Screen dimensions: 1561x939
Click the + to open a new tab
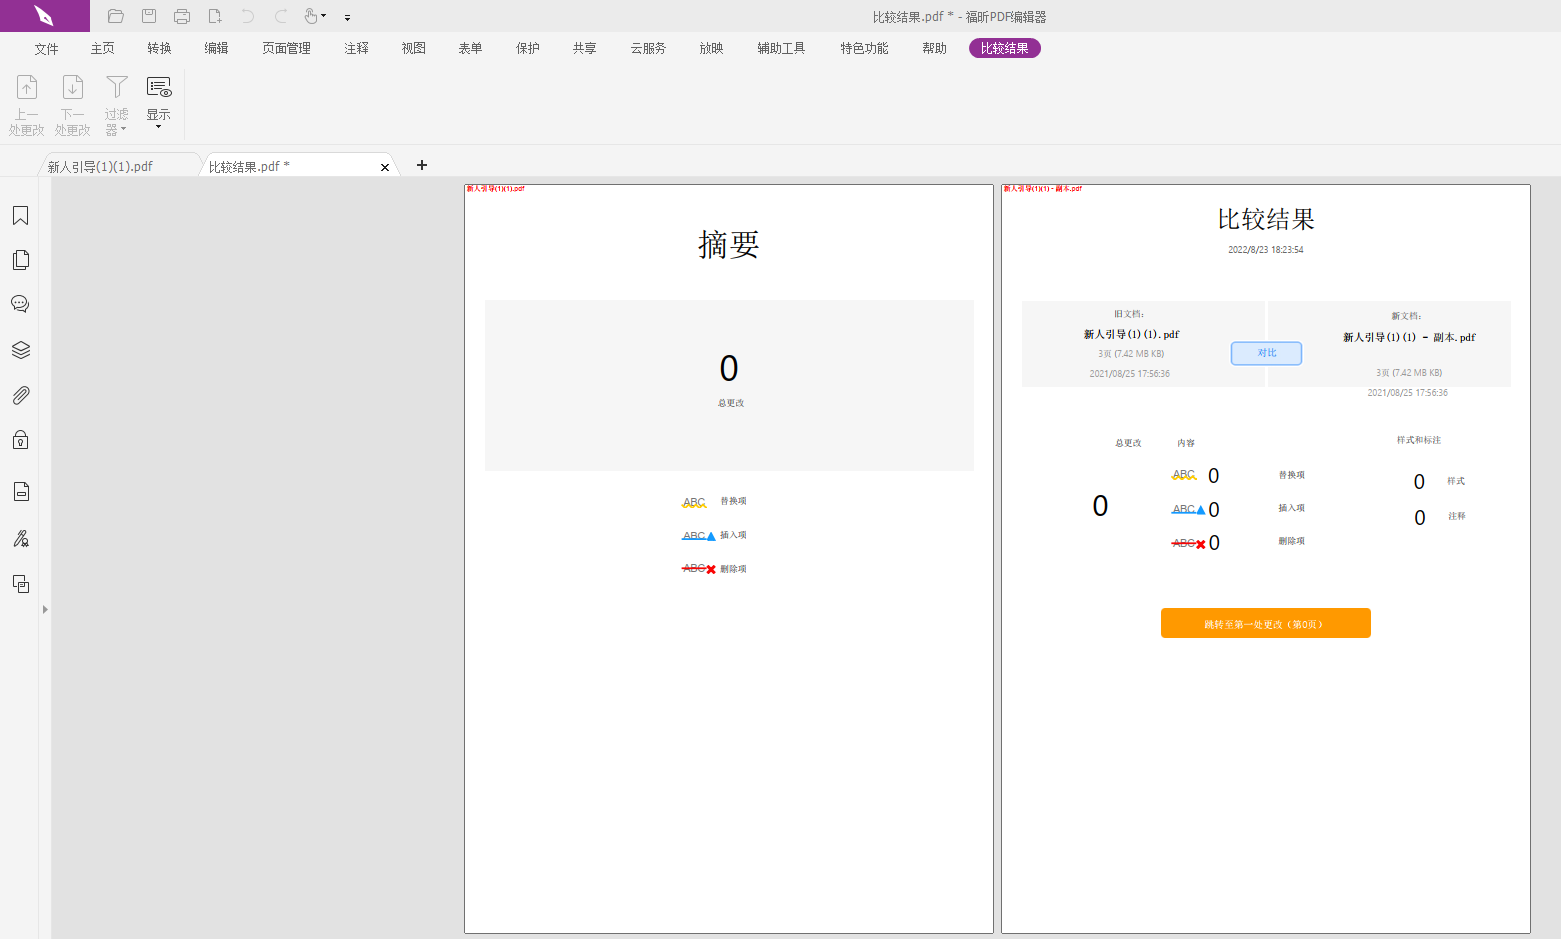point(421,165)
